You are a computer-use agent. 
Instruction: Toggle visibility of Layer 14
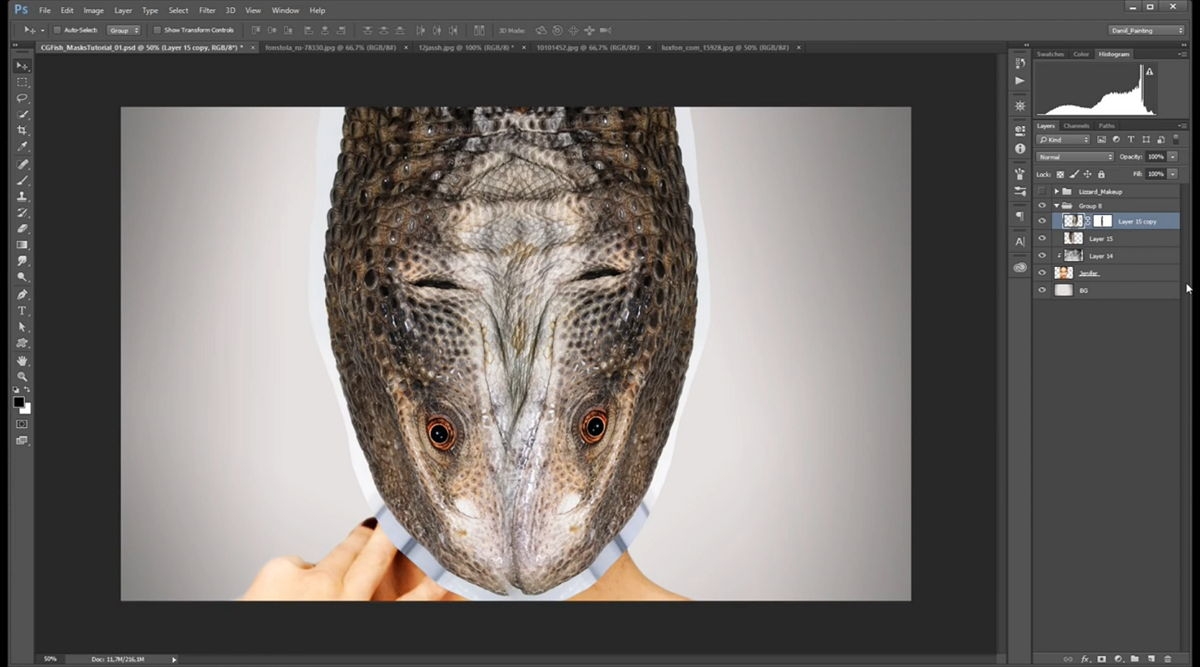[x=1042, y=255]
